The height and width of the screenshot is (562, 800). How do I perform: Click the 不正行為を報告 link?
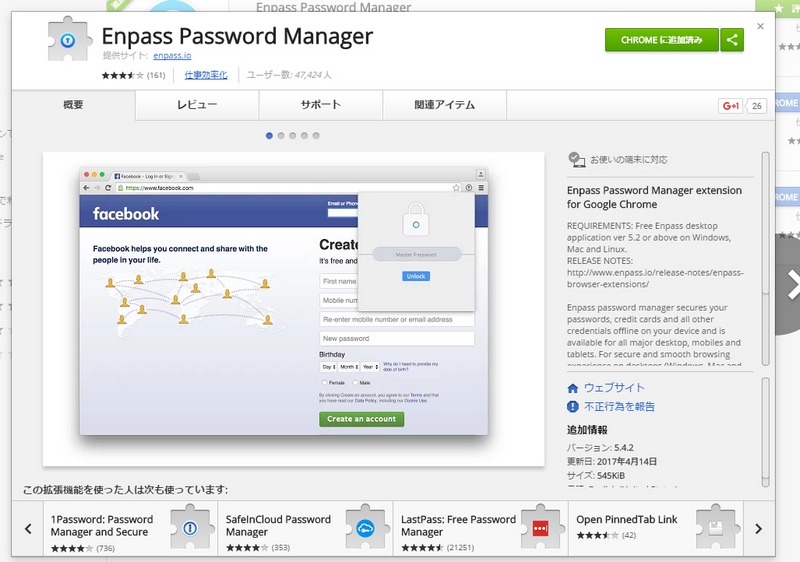(x=619, y=406)
